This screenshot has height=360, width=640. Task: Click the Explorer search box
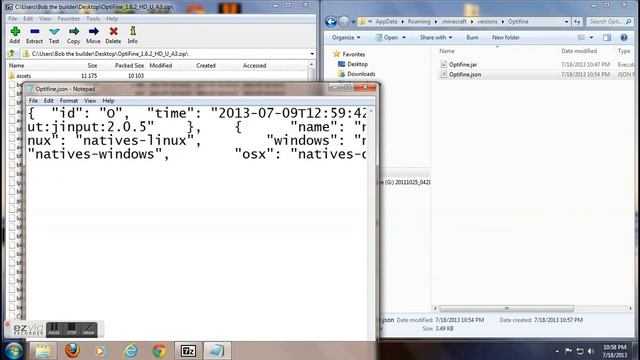pyautogui.click(x=610, y=22)
